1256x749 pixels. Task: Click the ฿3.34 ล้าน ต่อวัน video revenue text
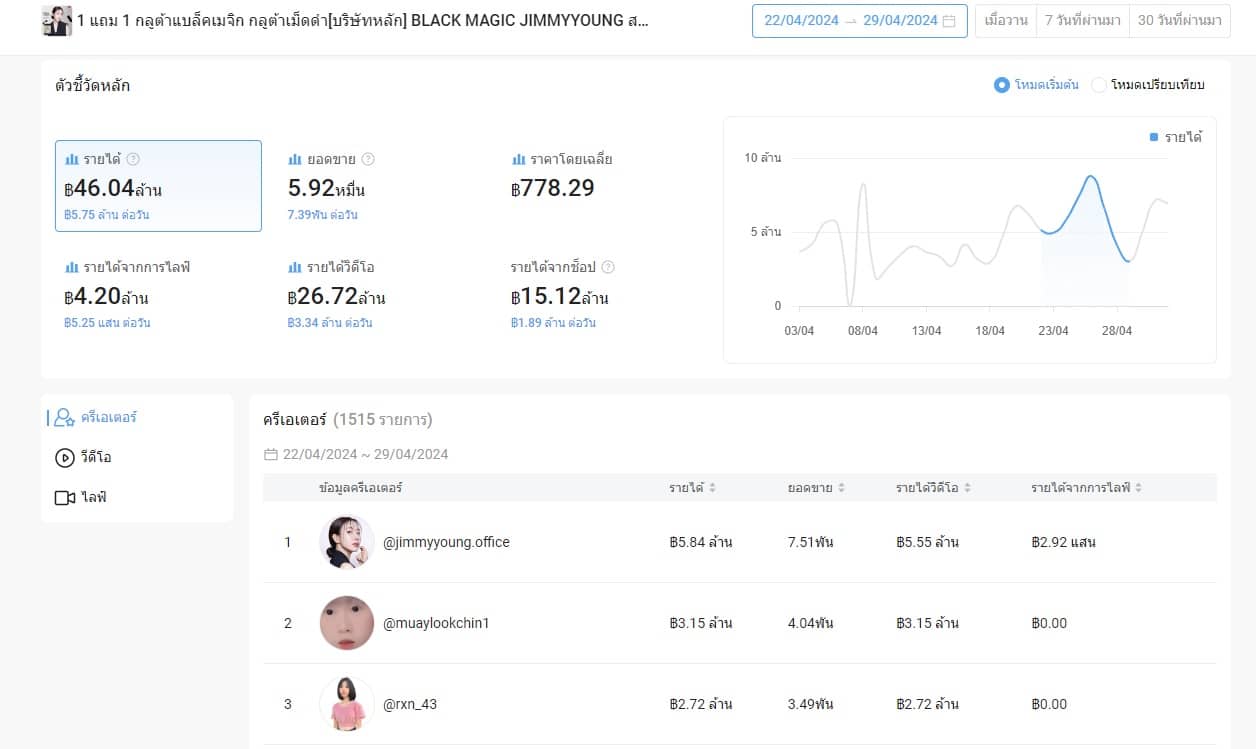(329, 323)
